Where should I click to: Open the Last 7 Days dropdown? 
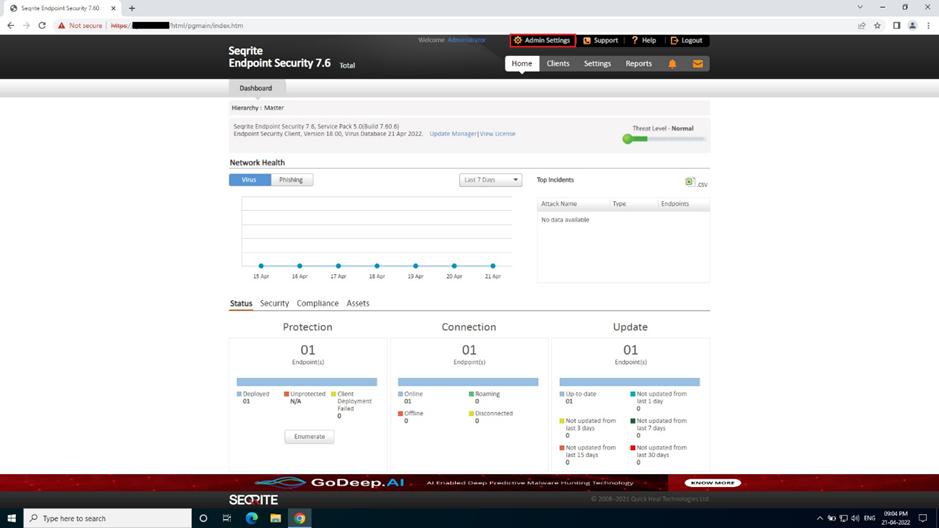tap(490, 180)
